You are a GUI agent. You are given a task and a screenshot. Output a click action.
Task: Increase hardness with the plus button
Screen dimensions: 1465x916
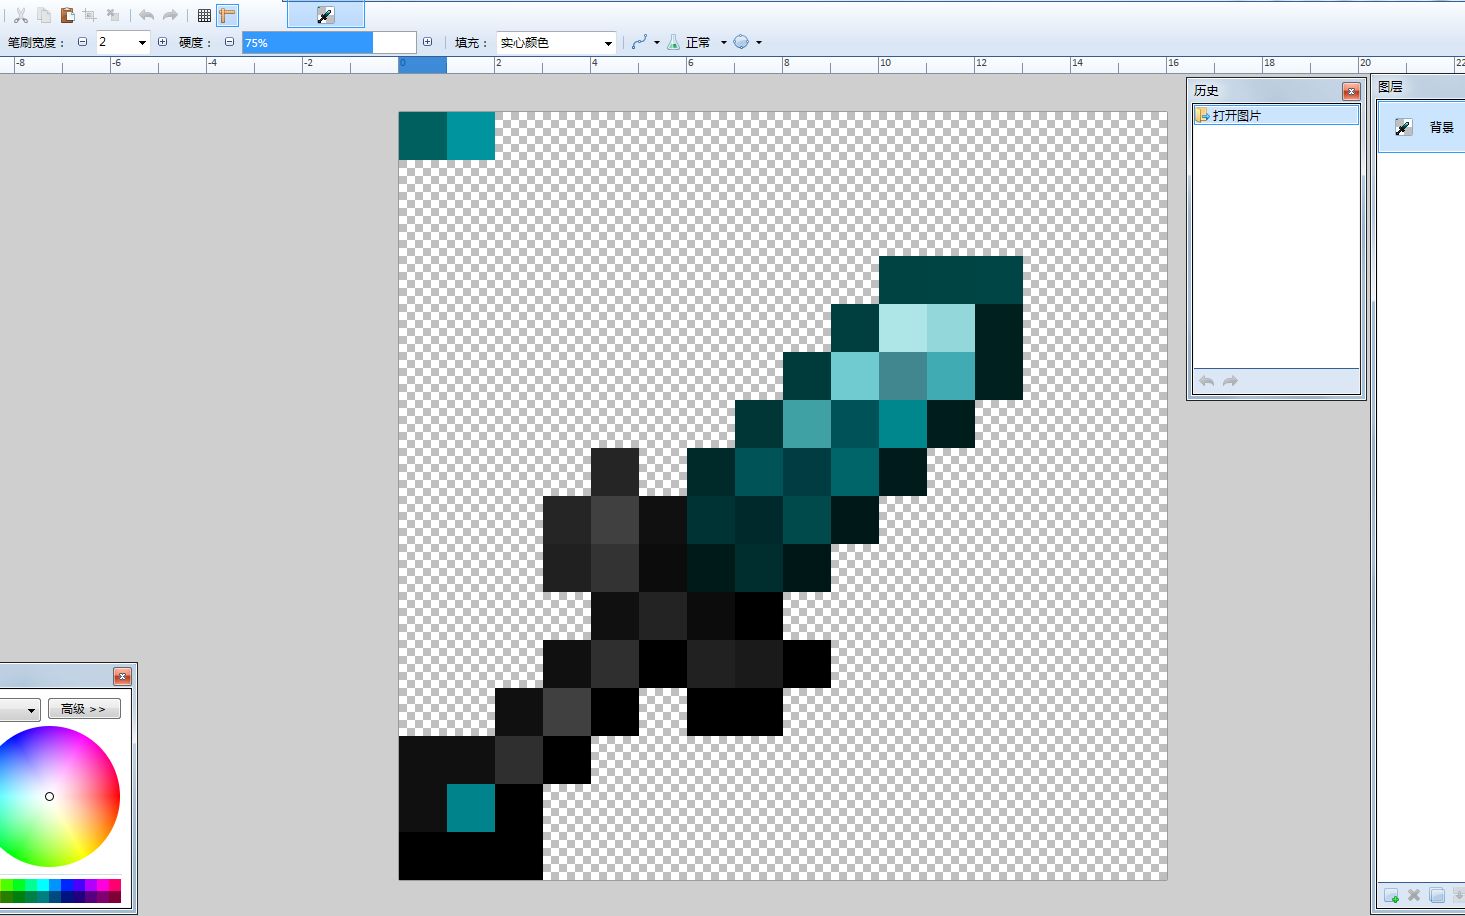tap(428, 42)
